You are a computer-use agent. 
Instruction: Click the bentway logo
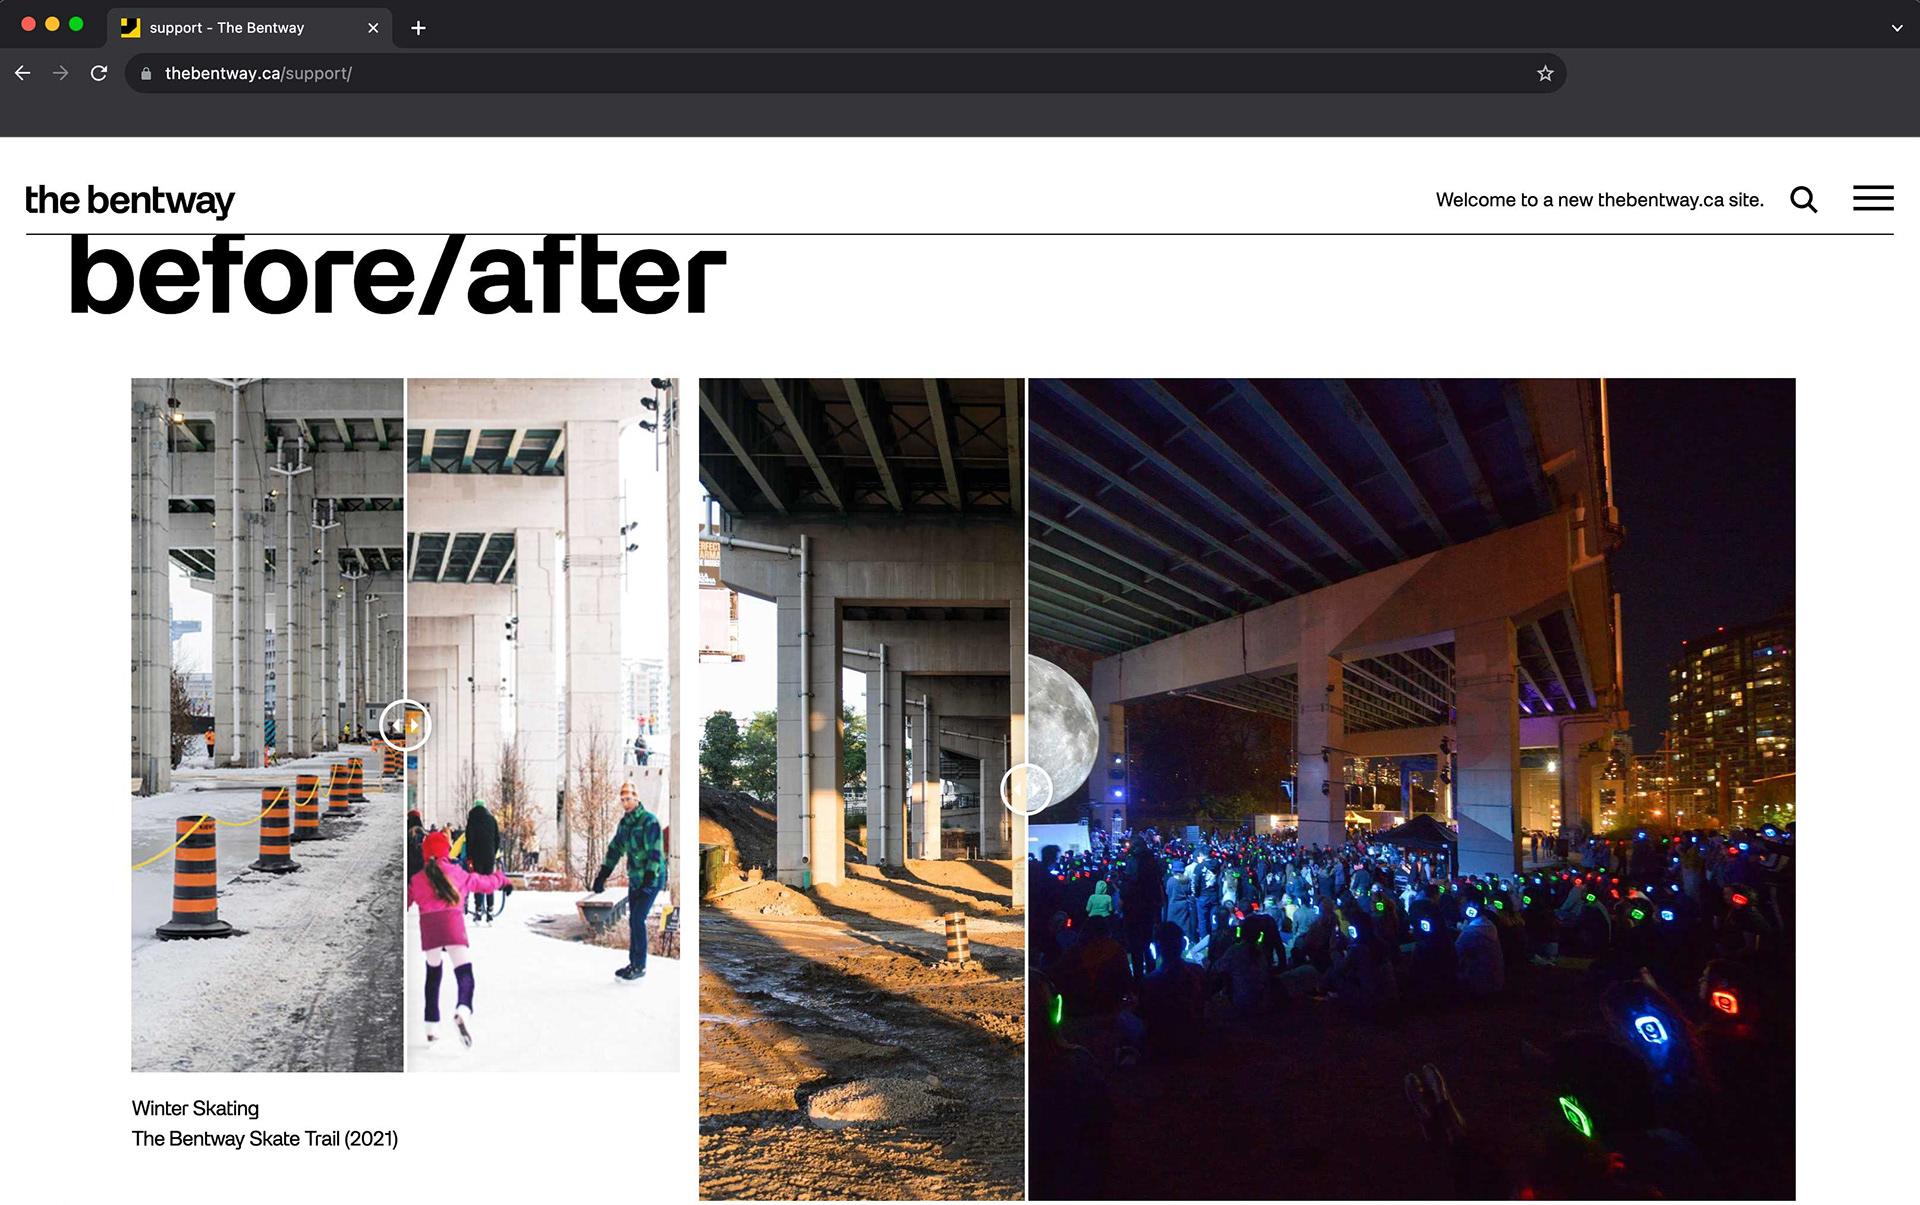[x=130, y=200]
